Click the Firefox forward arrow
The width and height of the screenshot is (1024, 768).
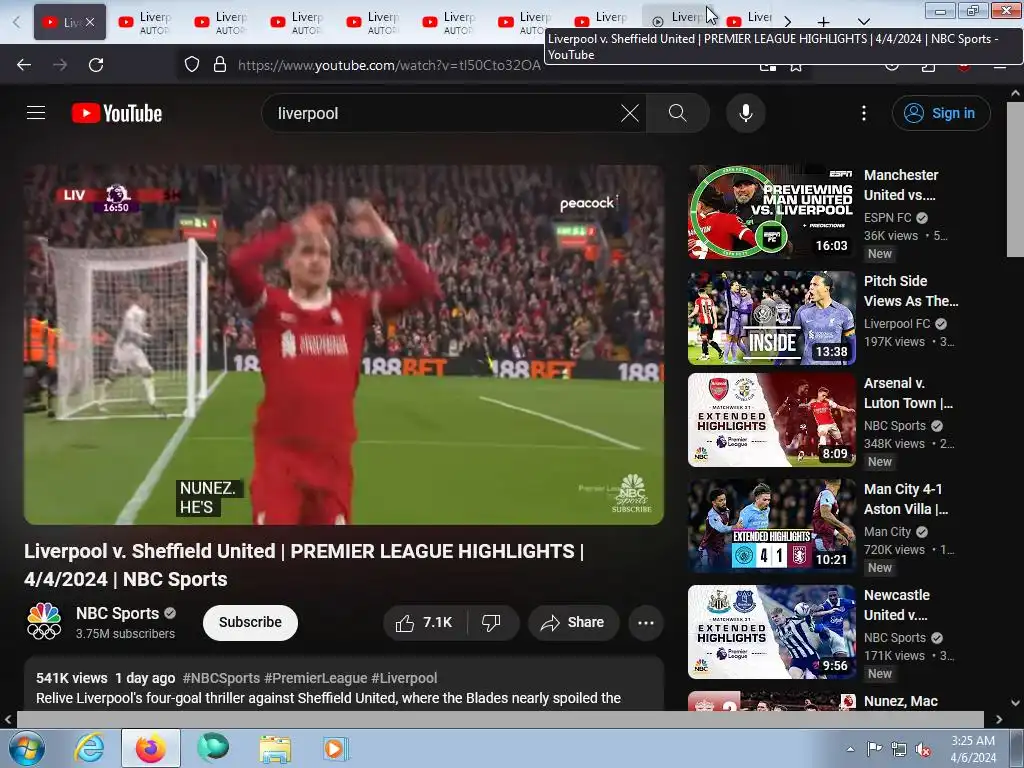point(59,65)
